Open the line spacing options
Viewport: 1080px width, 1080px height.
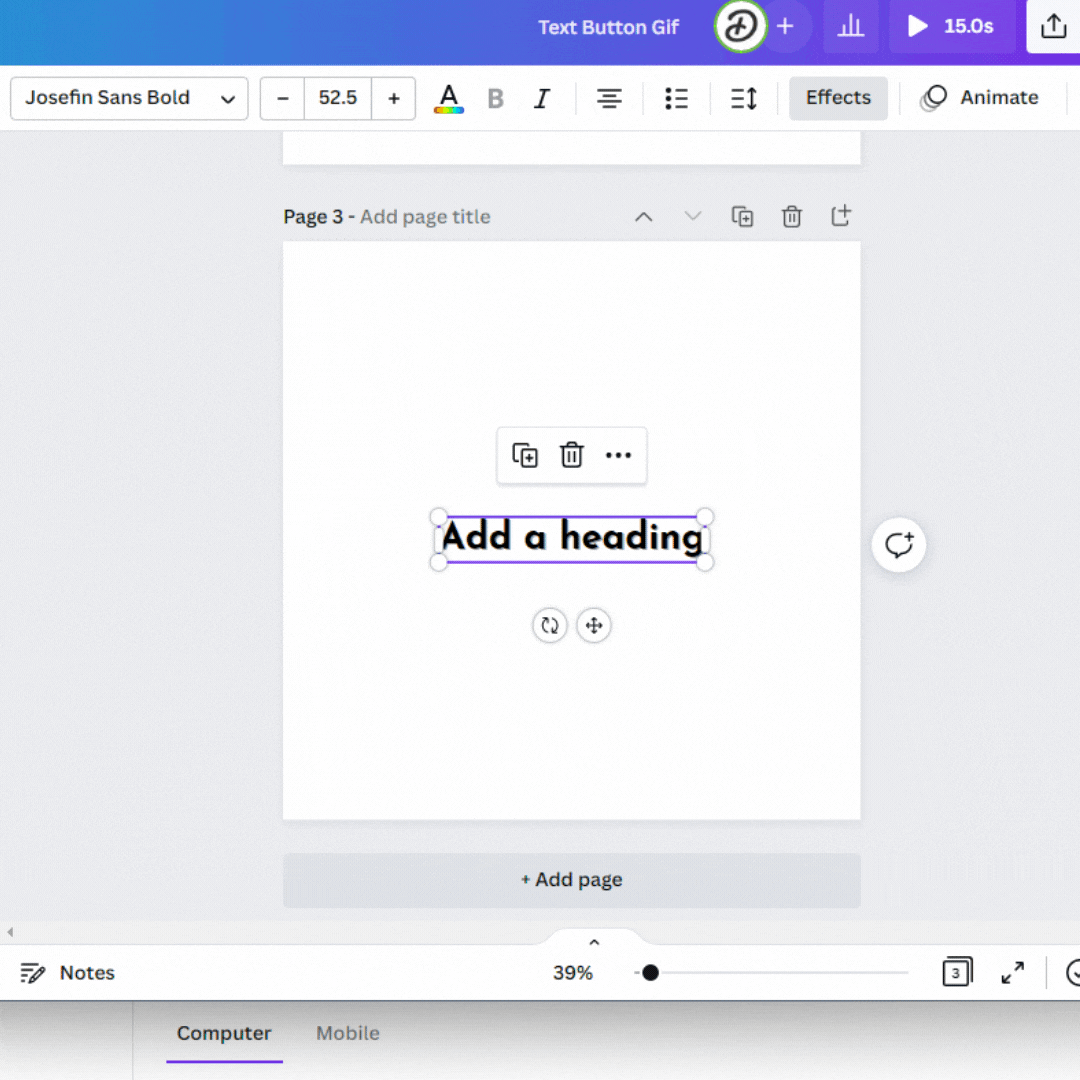click(744, 98)
